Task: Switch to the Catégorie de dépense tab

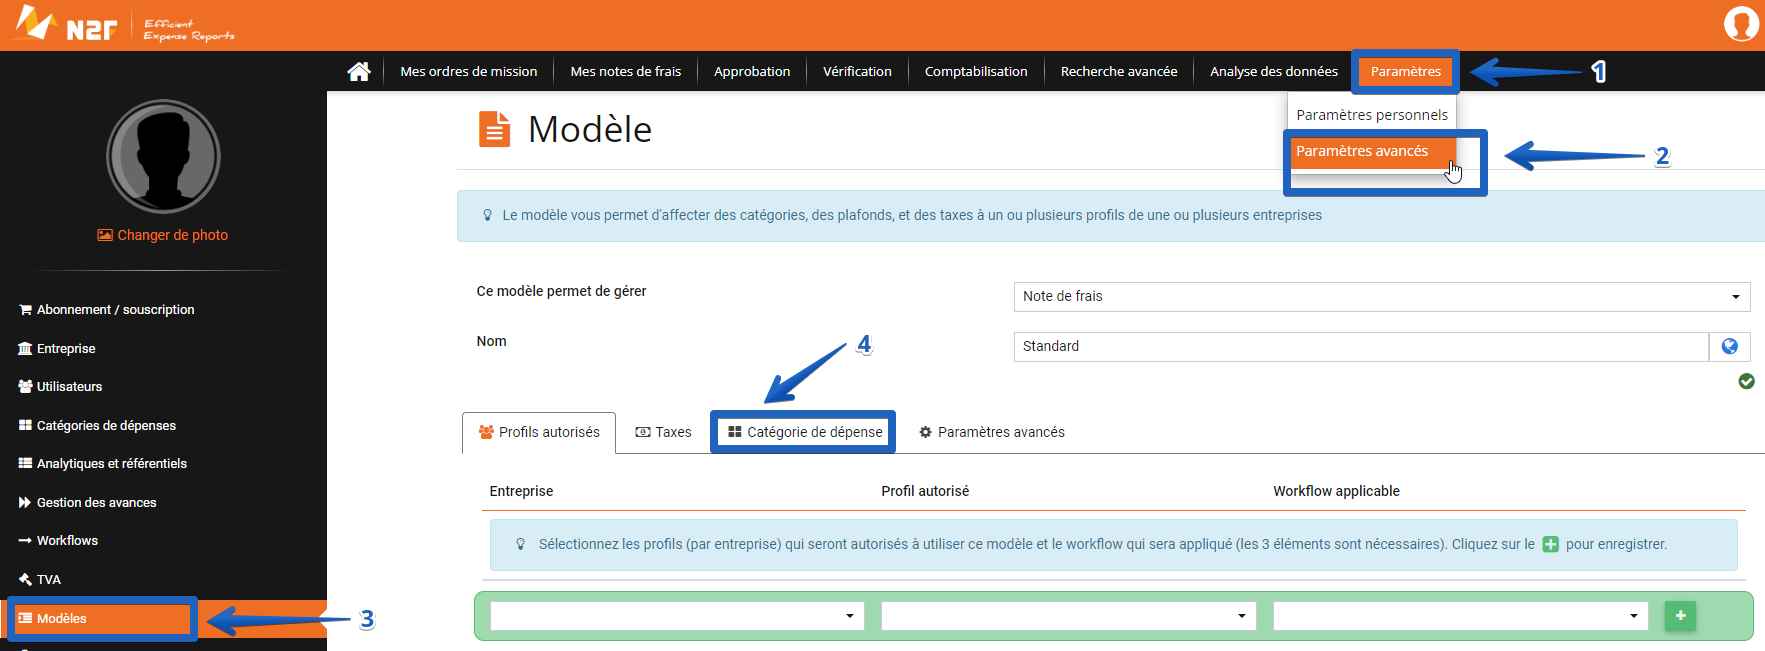Action: point(804,432)
